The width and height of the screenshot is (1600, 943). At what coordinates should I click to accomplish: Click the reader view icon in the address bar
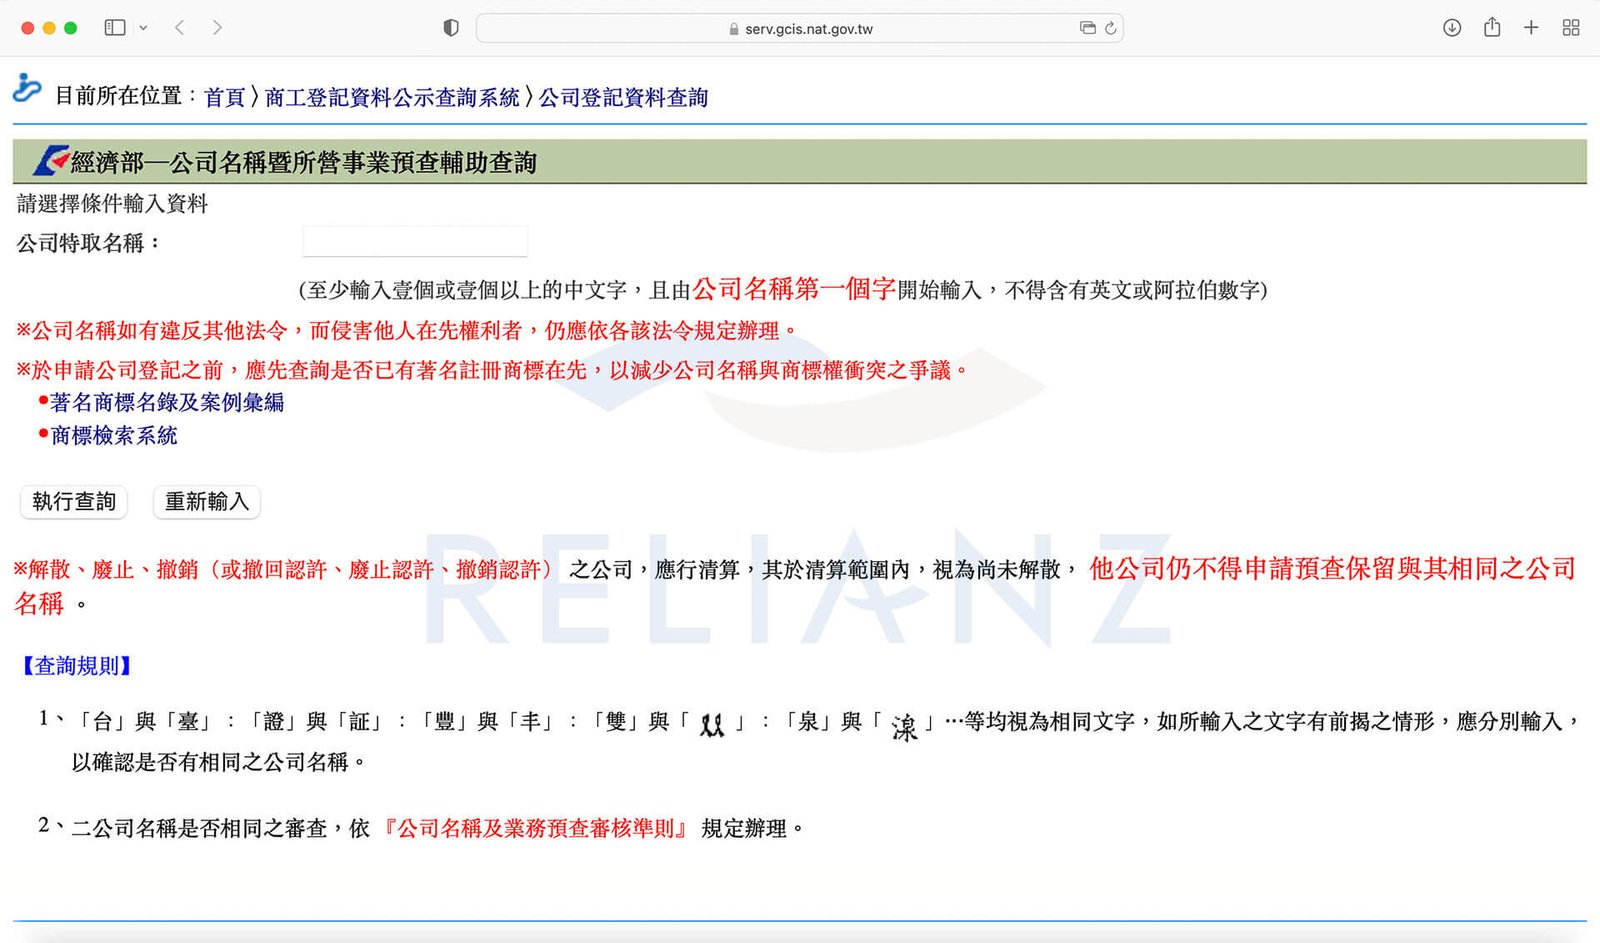click(1088, 28)
